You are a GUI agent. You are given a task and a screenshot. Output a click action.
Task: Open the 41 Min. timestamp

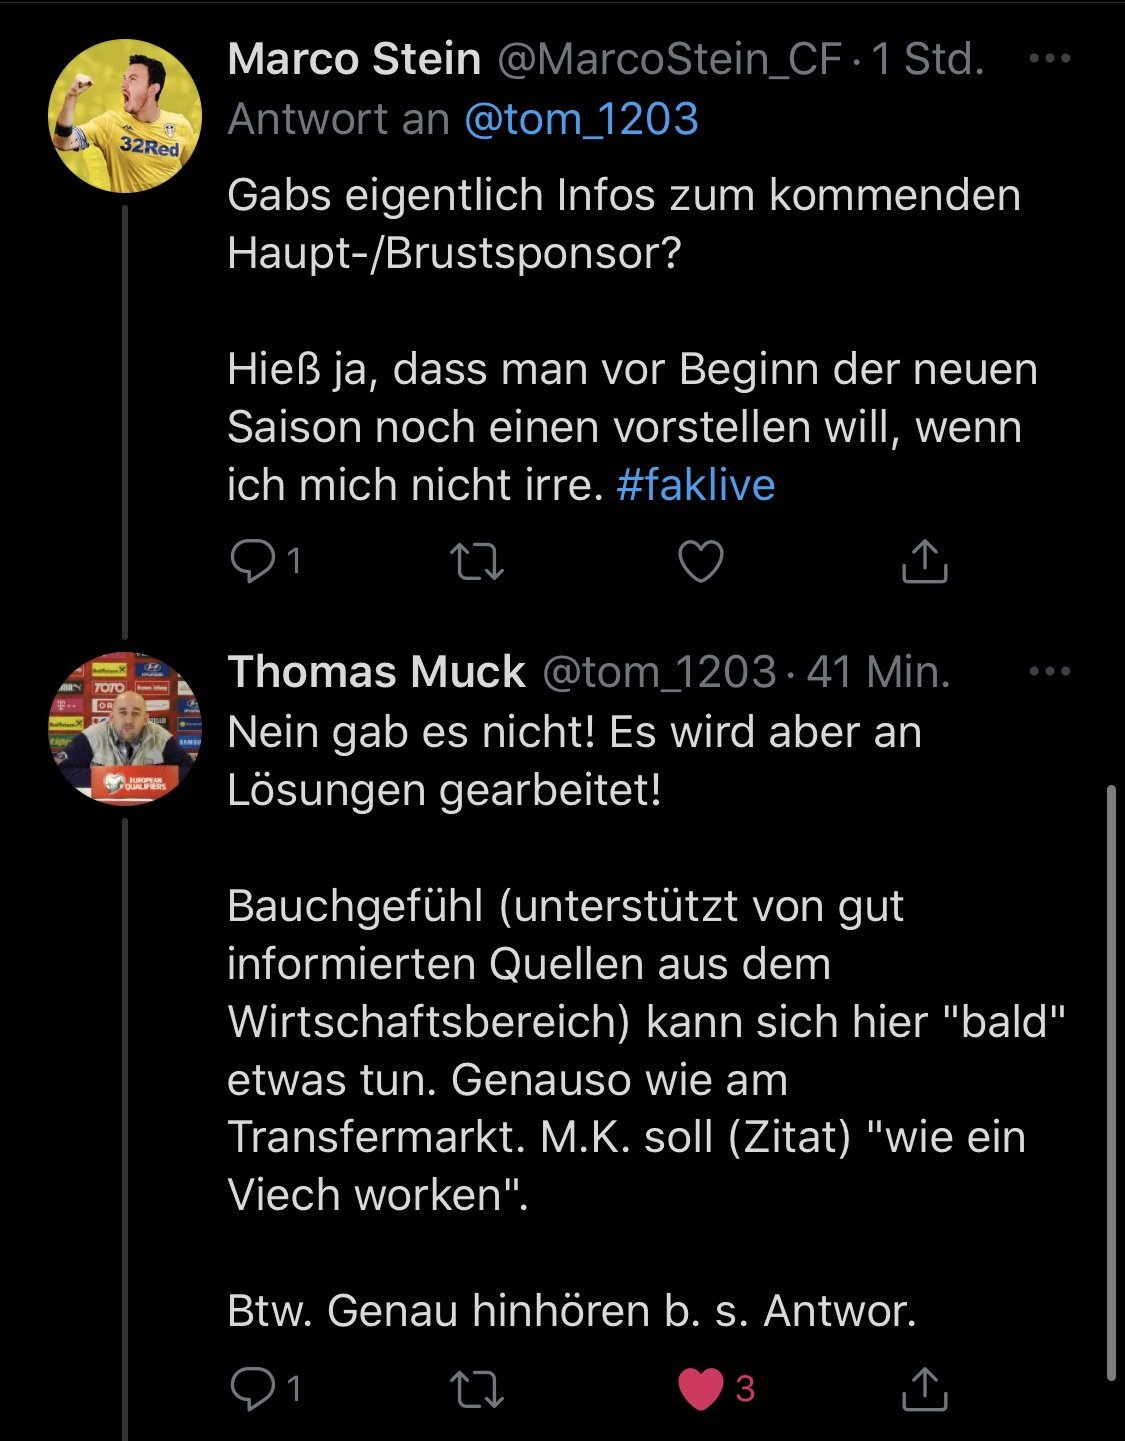click(x=878, y=672)
